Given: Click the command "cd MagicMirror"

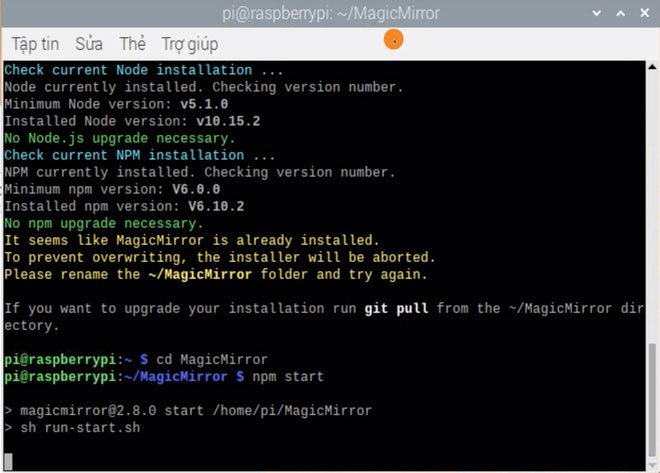Looking at the screenshot, I should [x=212, y=360].
